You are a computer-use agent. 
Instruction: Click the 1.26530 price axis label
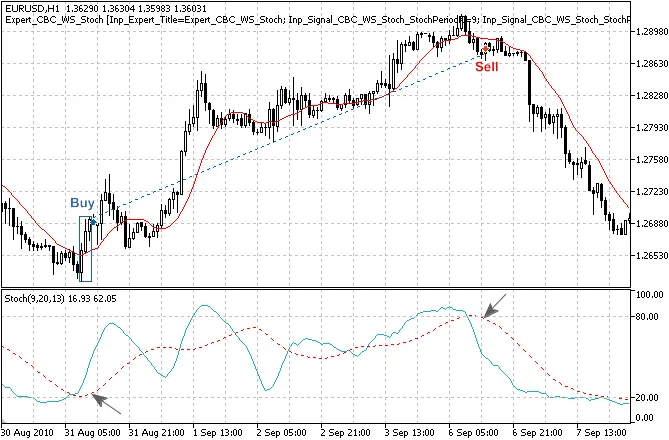[x=649, y=255]
